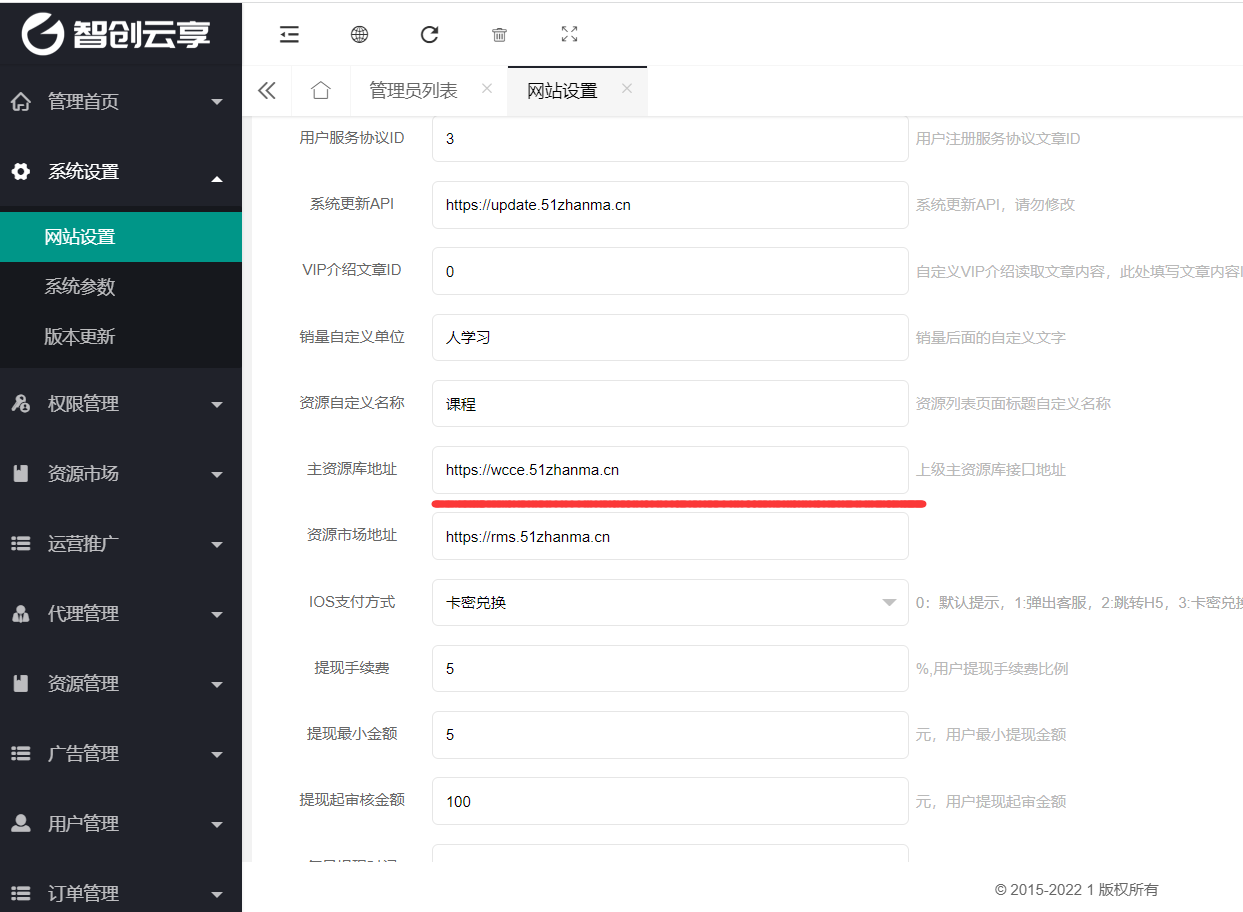1243x912 pixels.
Task: Expand the 订单管理 menu arrow
Action: [217, 895]
